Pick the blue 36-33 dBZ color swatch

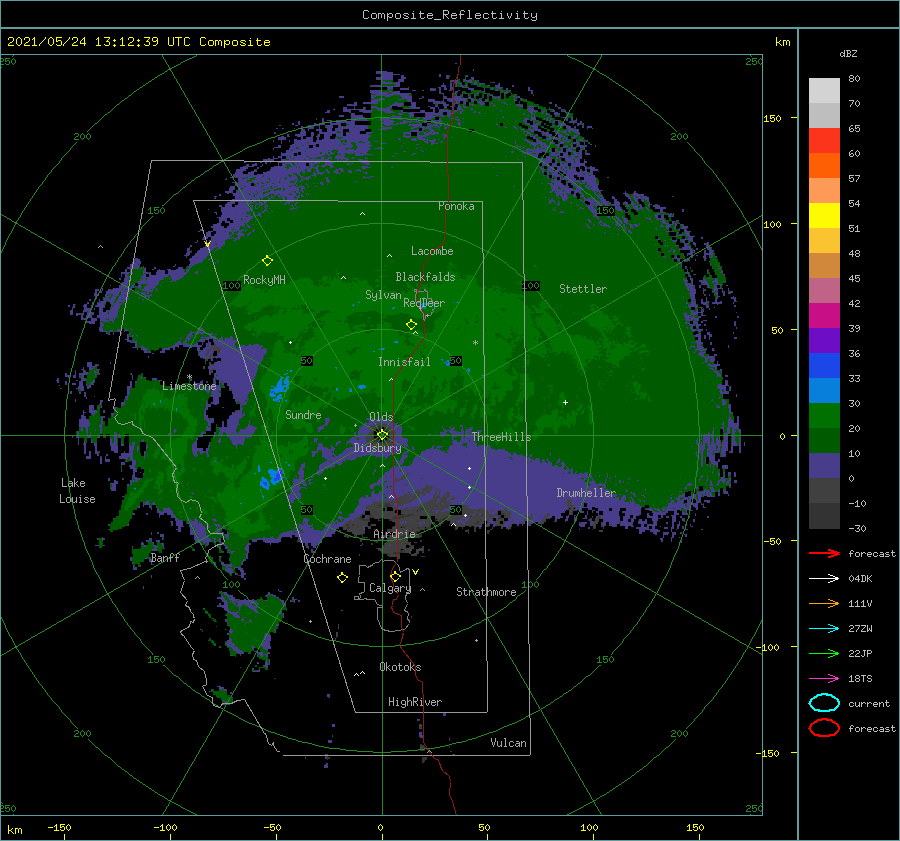tap(824, 366)
